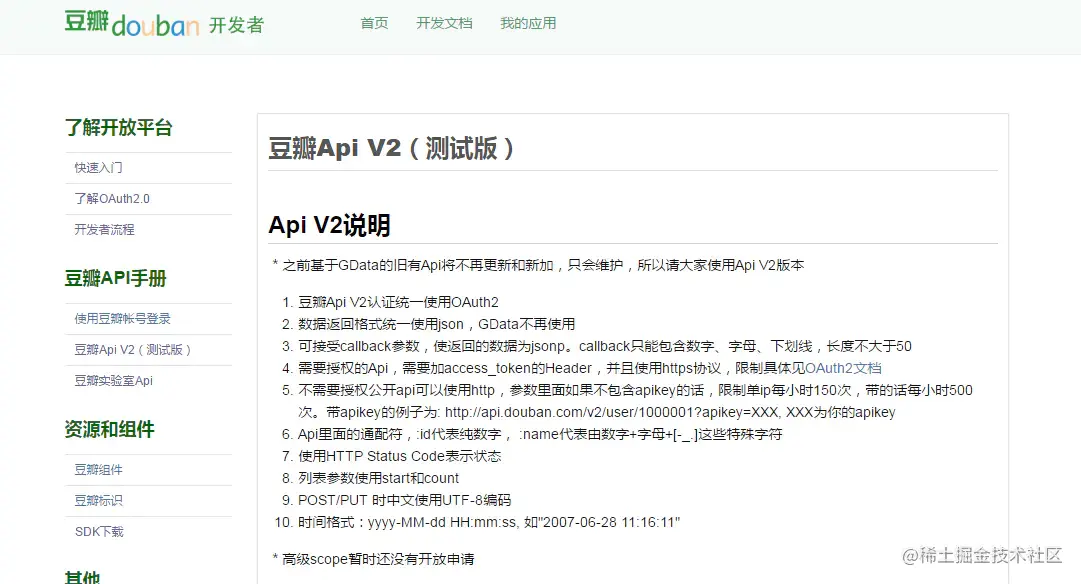Click list item POST/PUT 时中文使用UTF-8编码

[x=405, y=501]
